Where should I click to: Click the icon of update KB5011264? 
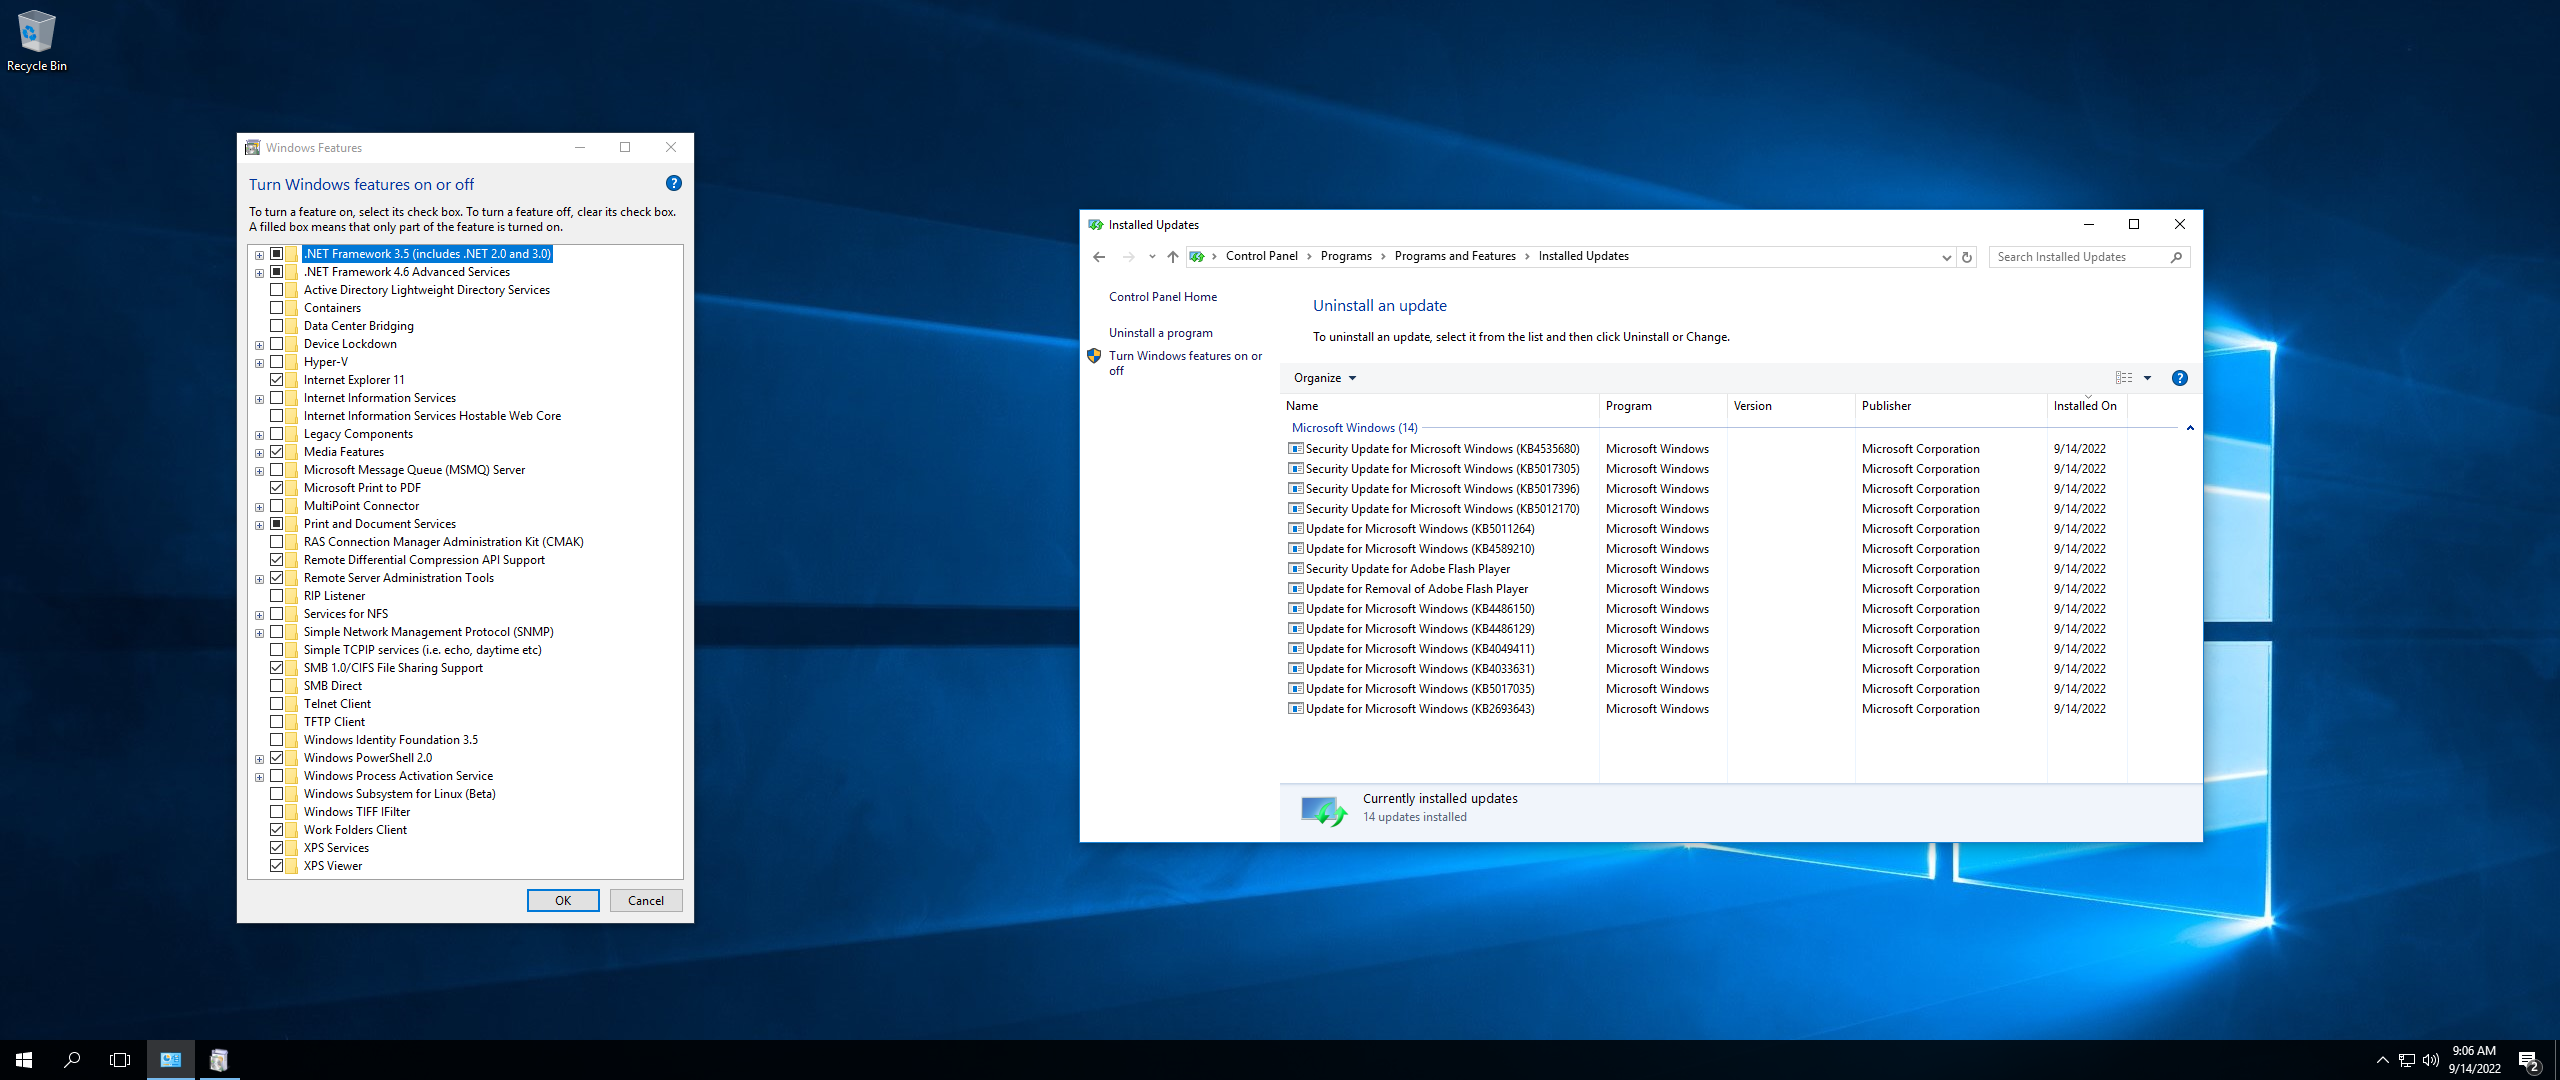1296,529
